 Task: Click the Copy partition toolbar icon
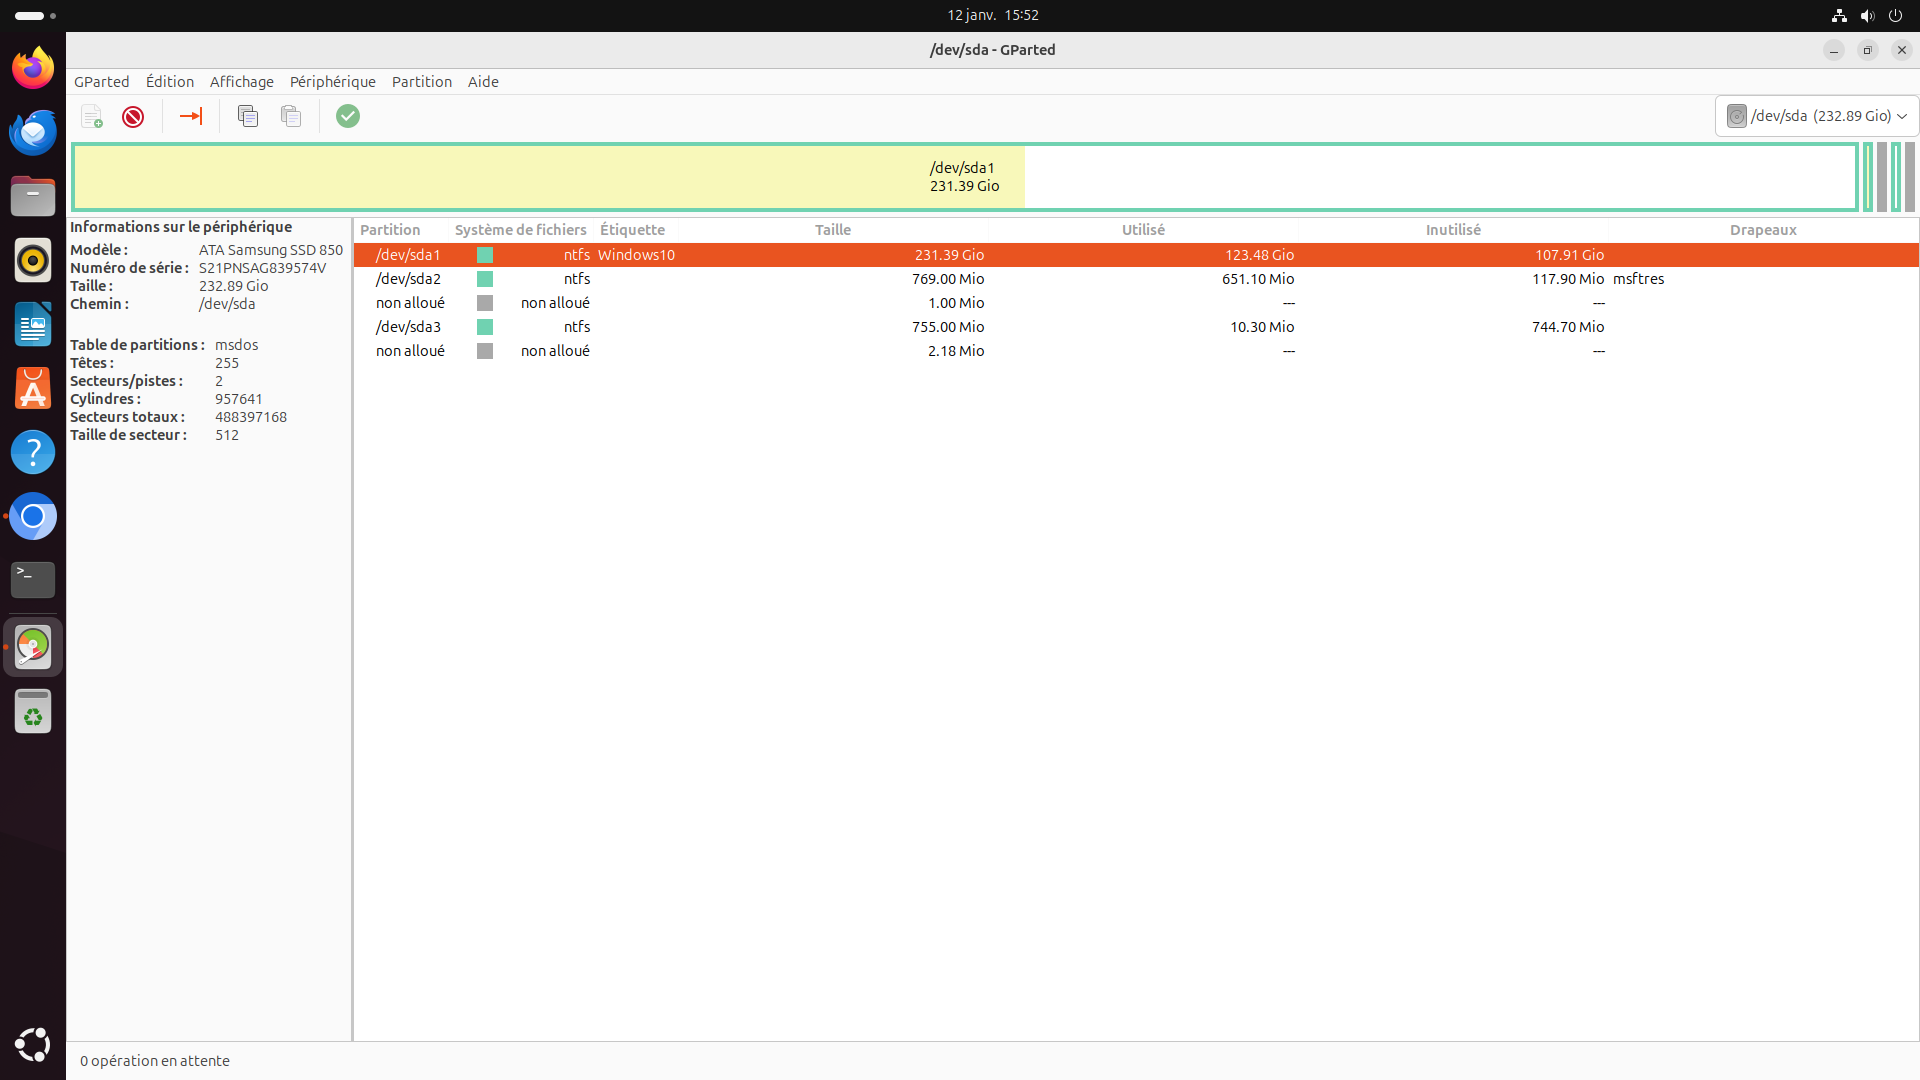(248, 117)
